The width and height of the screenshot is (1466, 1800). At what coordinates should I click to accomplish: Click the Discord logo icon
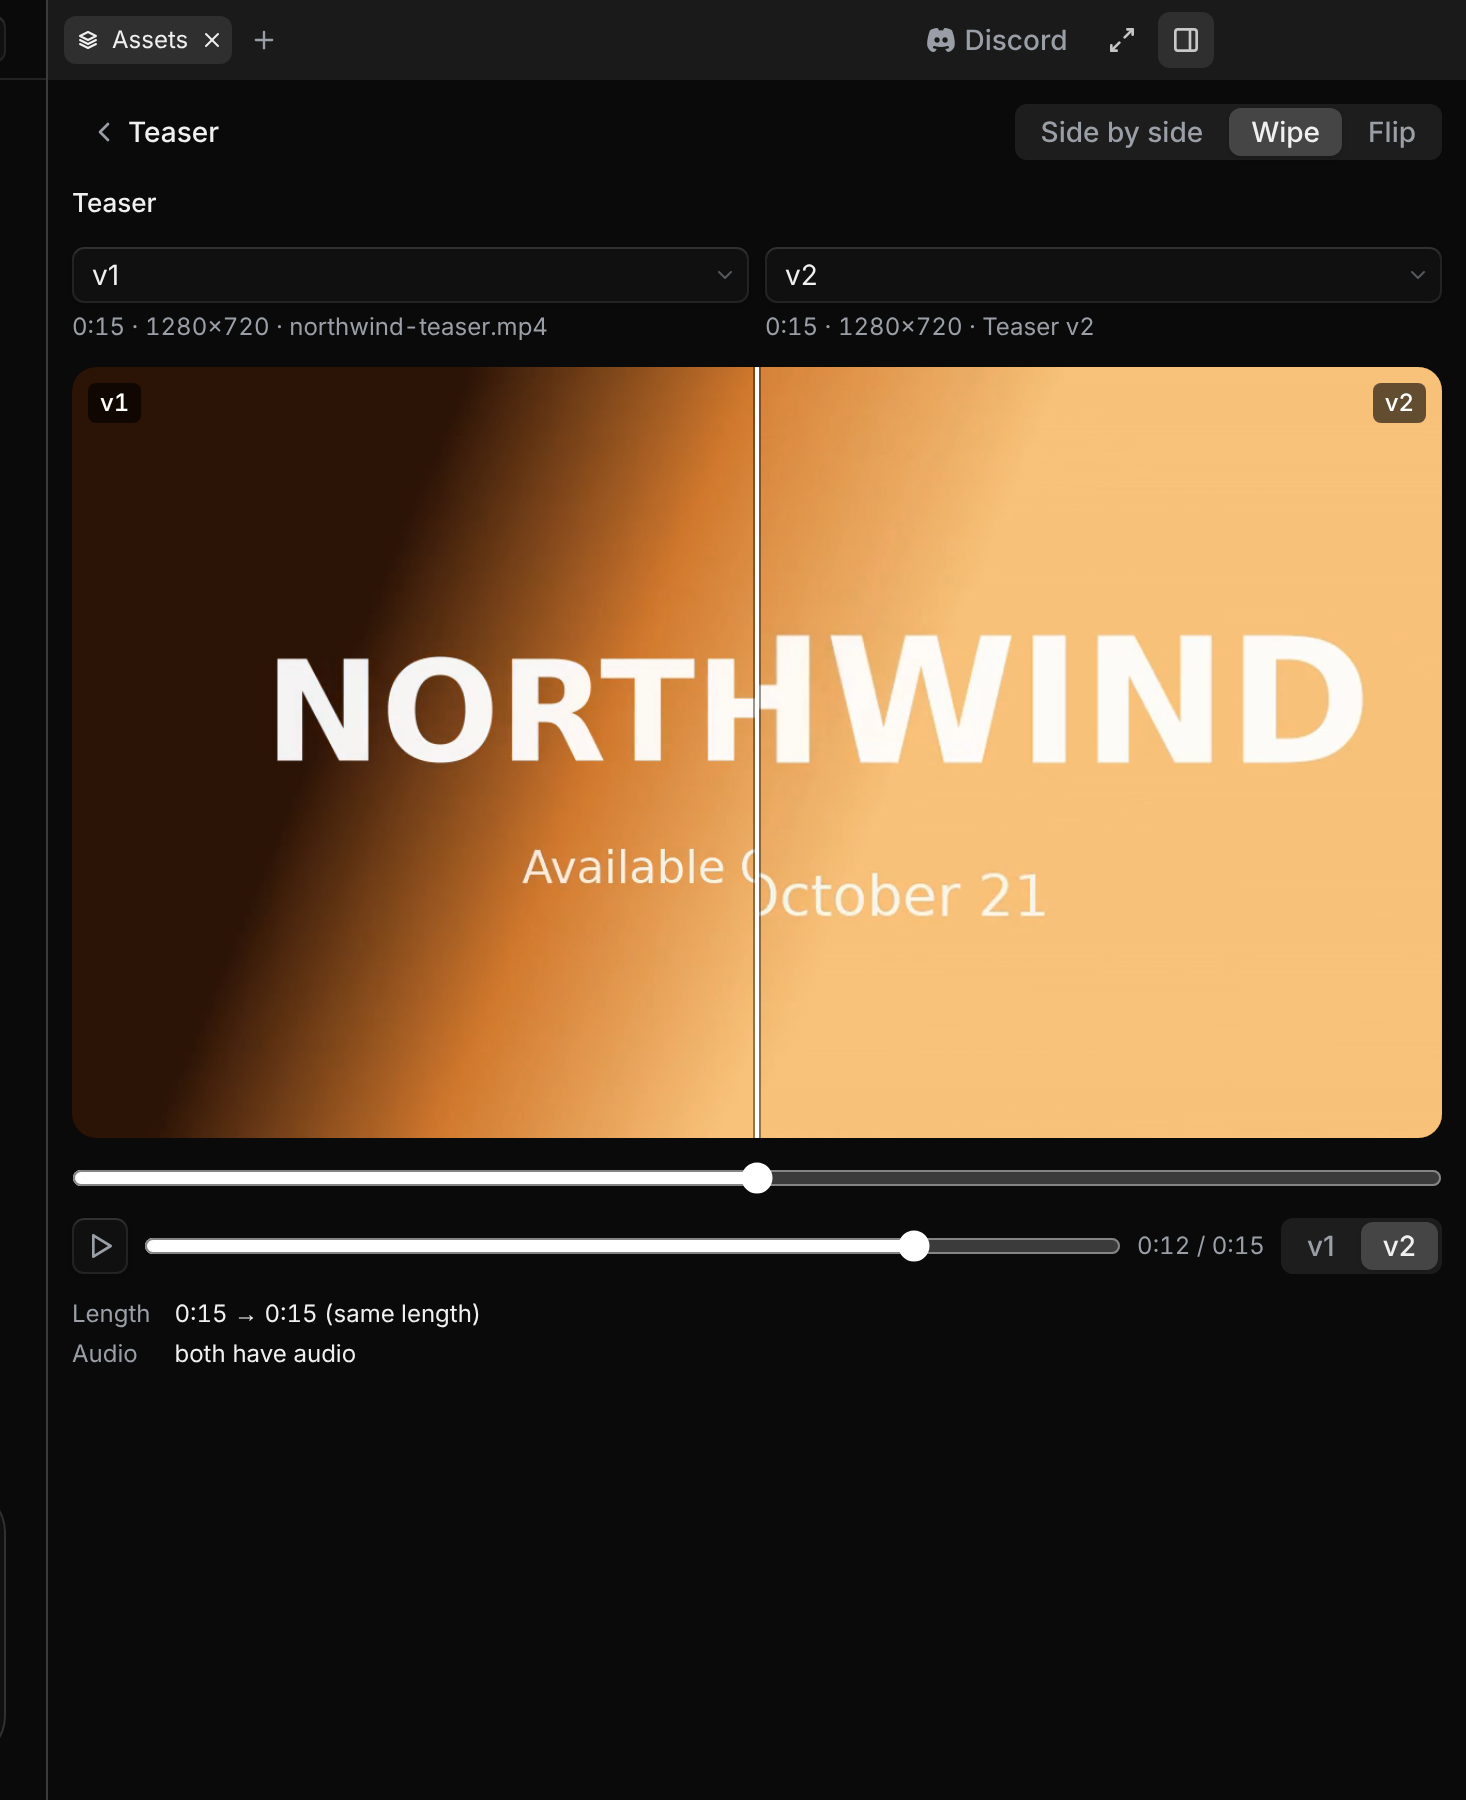coord(940,40)
